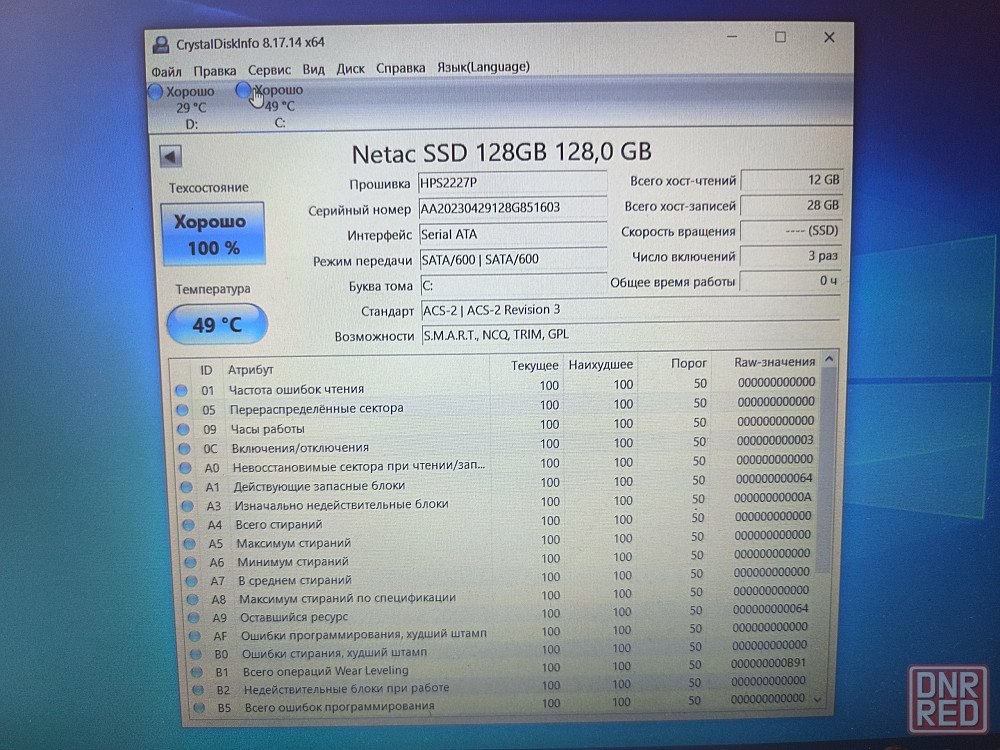Maximize the CrystalDiskInfo window
Viewport: 1000px width, 750px height.
(x=780, y=37)
